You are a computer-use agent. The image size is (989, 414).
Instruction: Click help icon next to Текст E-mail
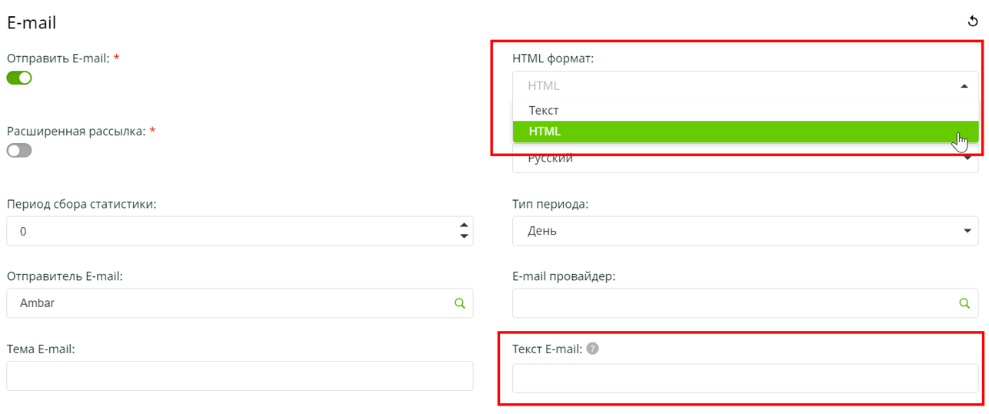(x=592, y=348)
